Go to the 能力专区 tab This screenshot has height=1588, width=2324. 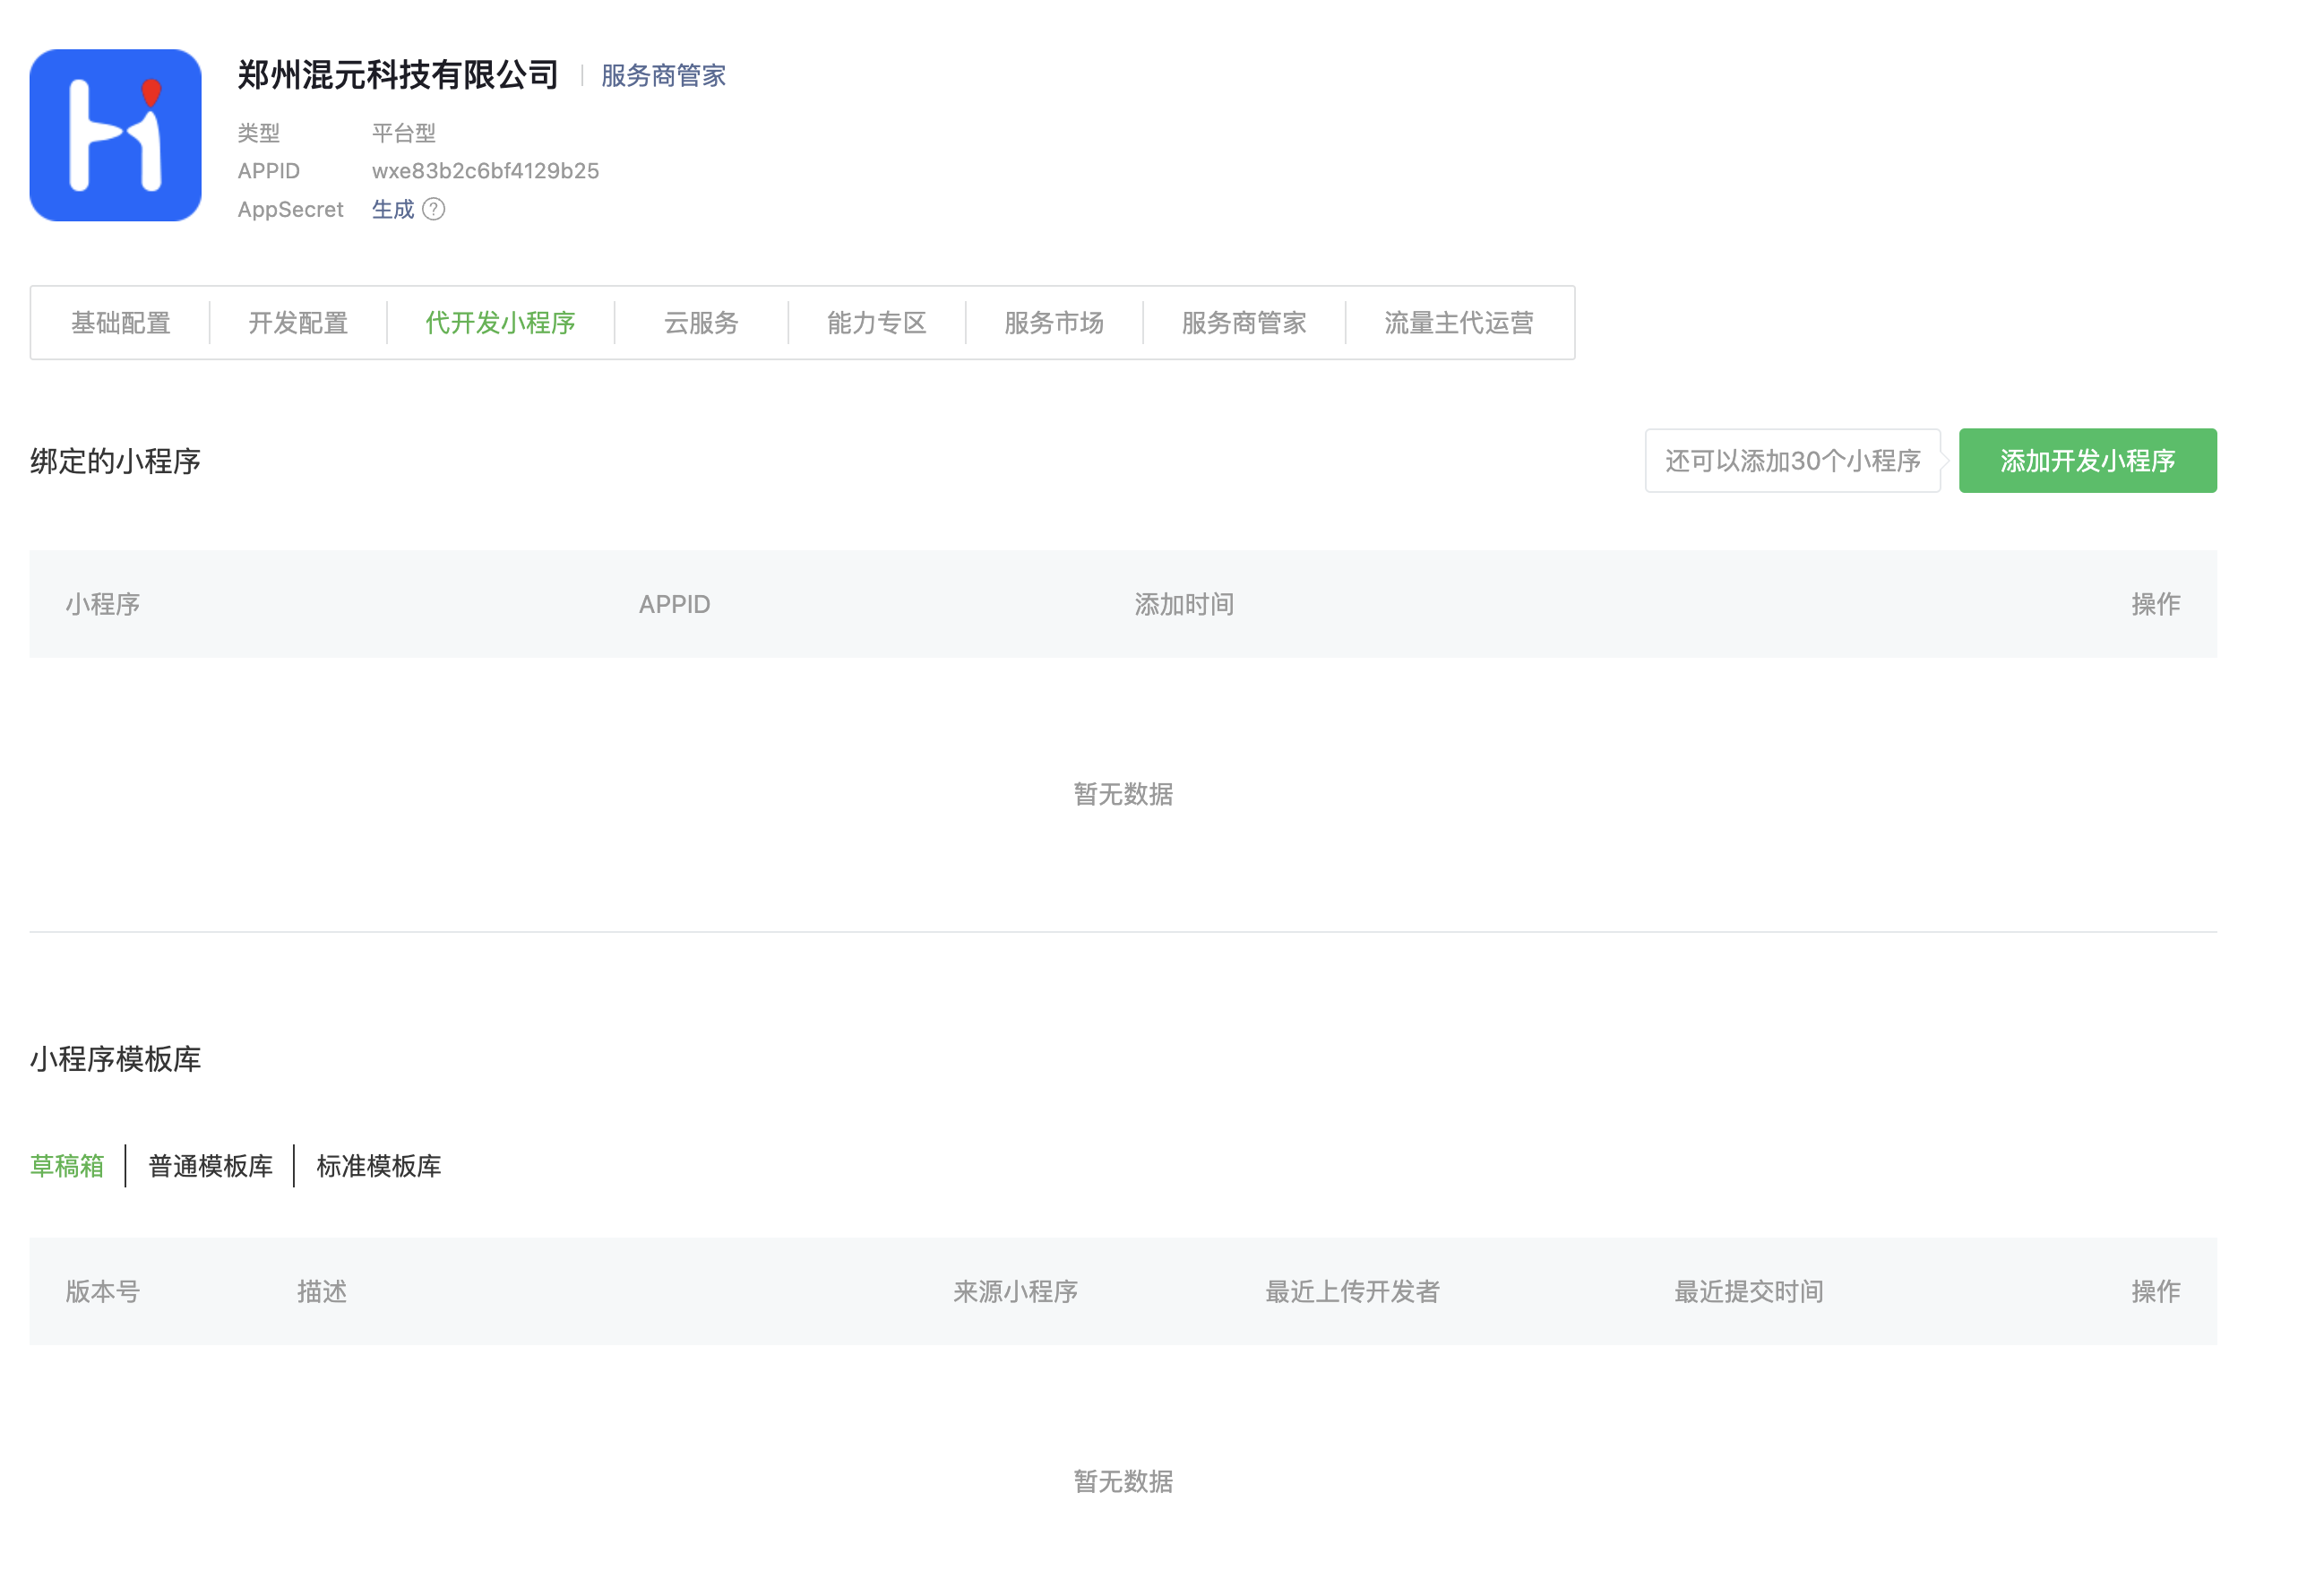tap(877, 323)
